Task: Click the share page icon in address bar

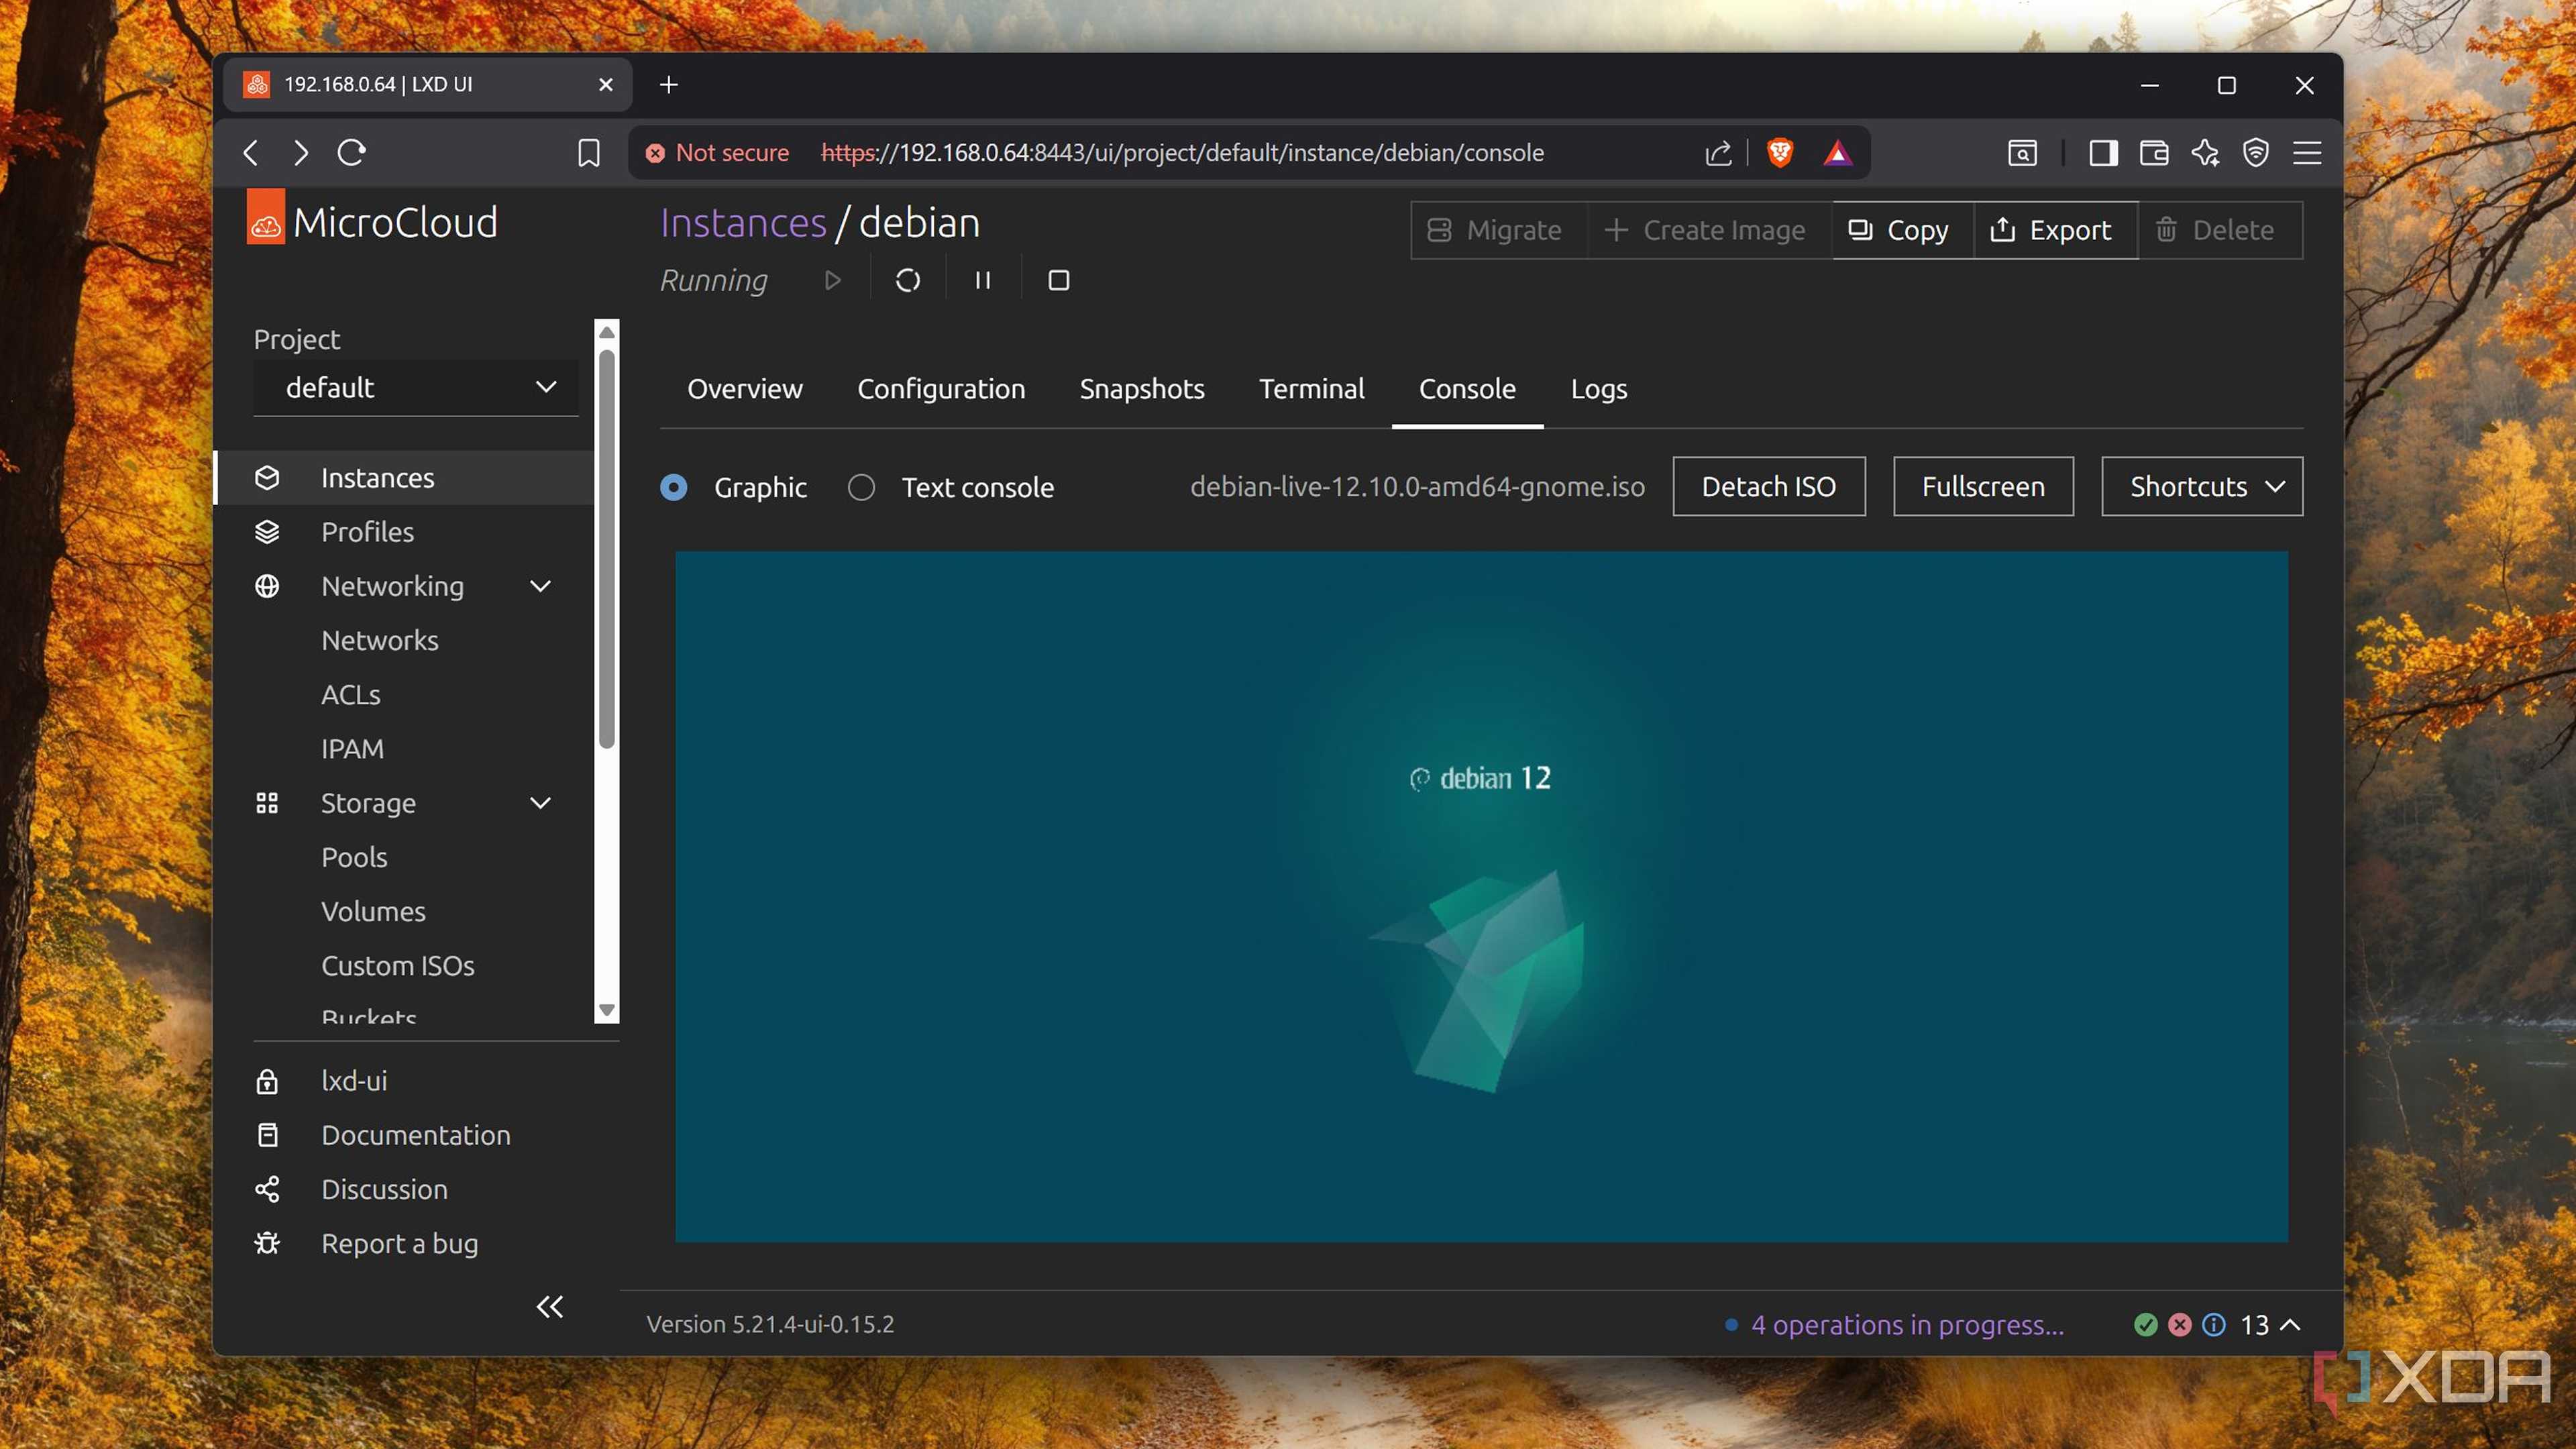Action: pos(1718,153)
